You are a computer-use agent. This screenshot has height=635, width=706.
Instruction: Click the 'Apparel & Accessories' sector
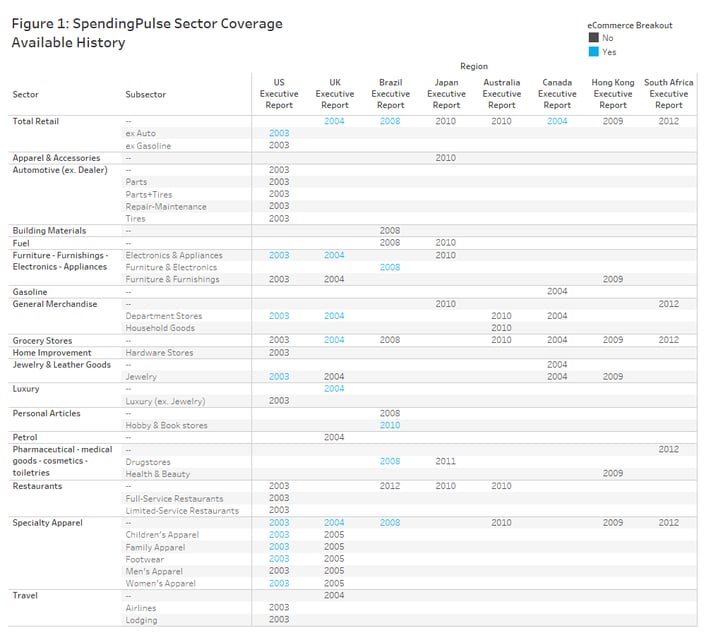click(56, 158)
